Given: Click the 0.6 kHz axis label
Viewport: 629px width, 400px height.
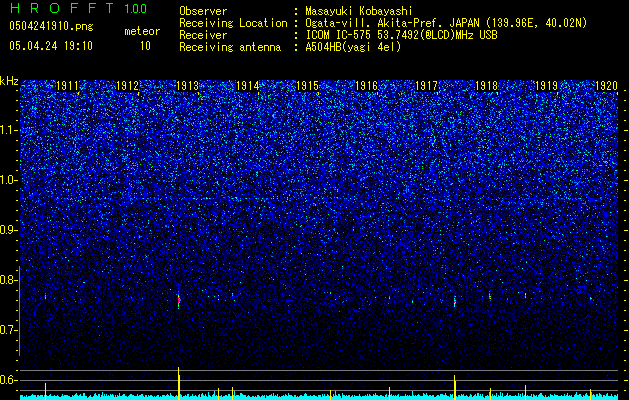Looking at the screenshot, I should pyautogui.click(x=8, y=380).
